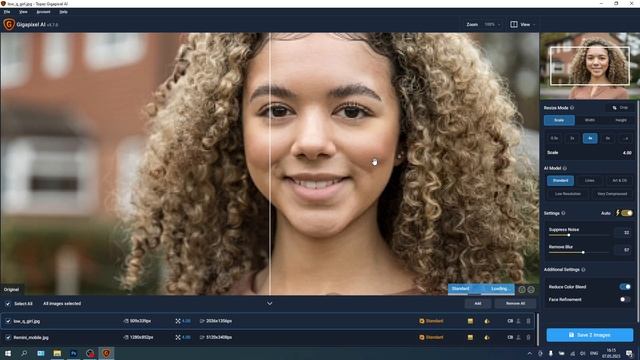Click the sad face rating icon on the preview
The width and height of the screenshot is (640, 360).
tap(531, 289)
